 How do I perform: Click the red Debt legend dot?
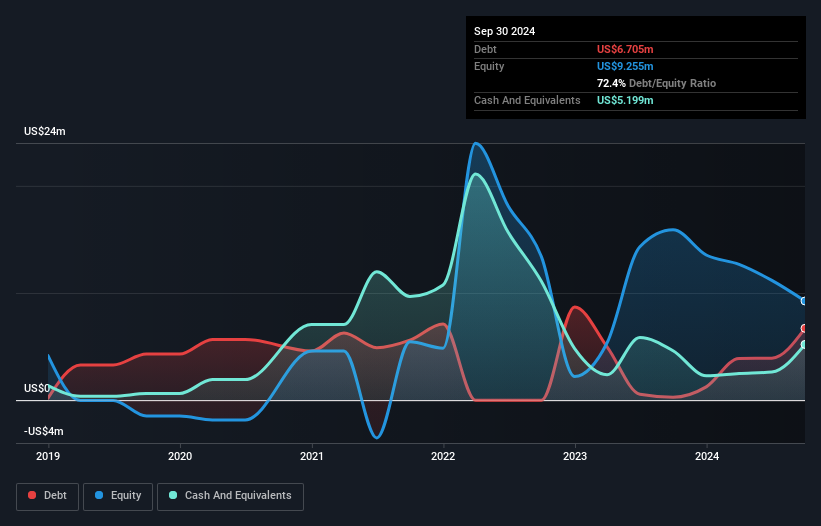click(x=32, y=495)
